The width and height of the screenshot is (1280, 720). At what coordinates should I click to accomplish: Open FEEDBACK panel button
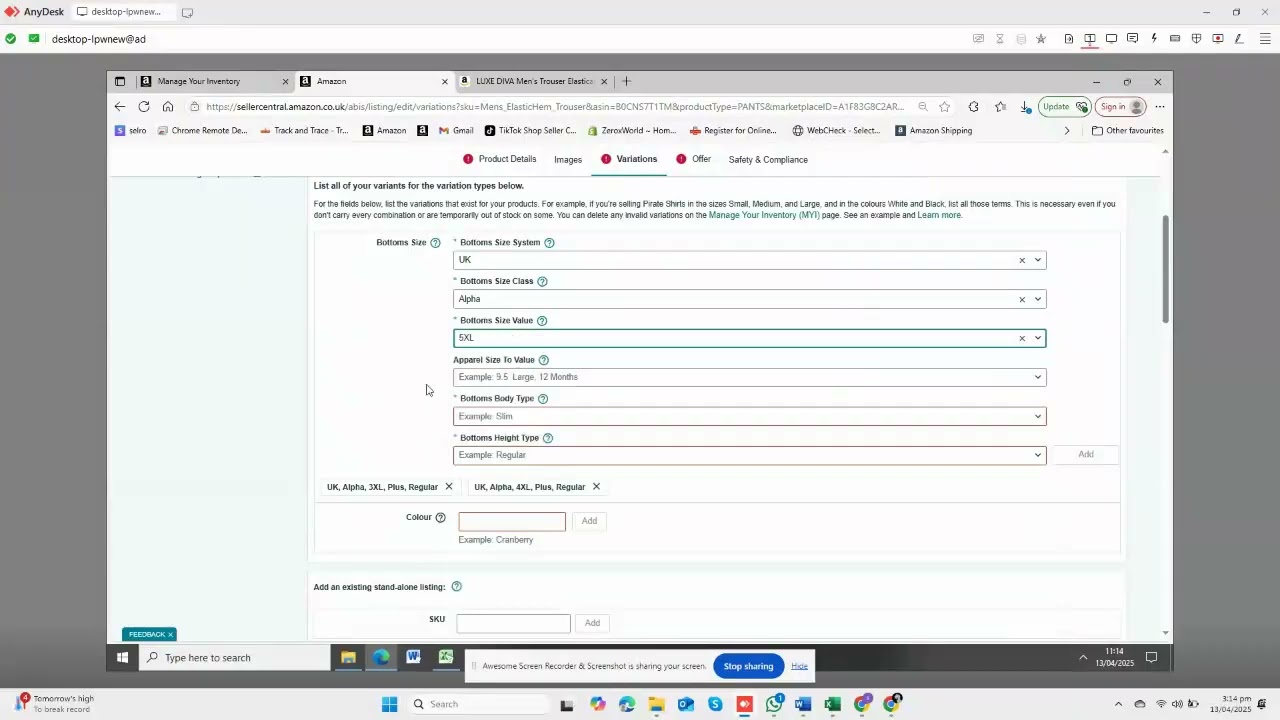(150, 635)
